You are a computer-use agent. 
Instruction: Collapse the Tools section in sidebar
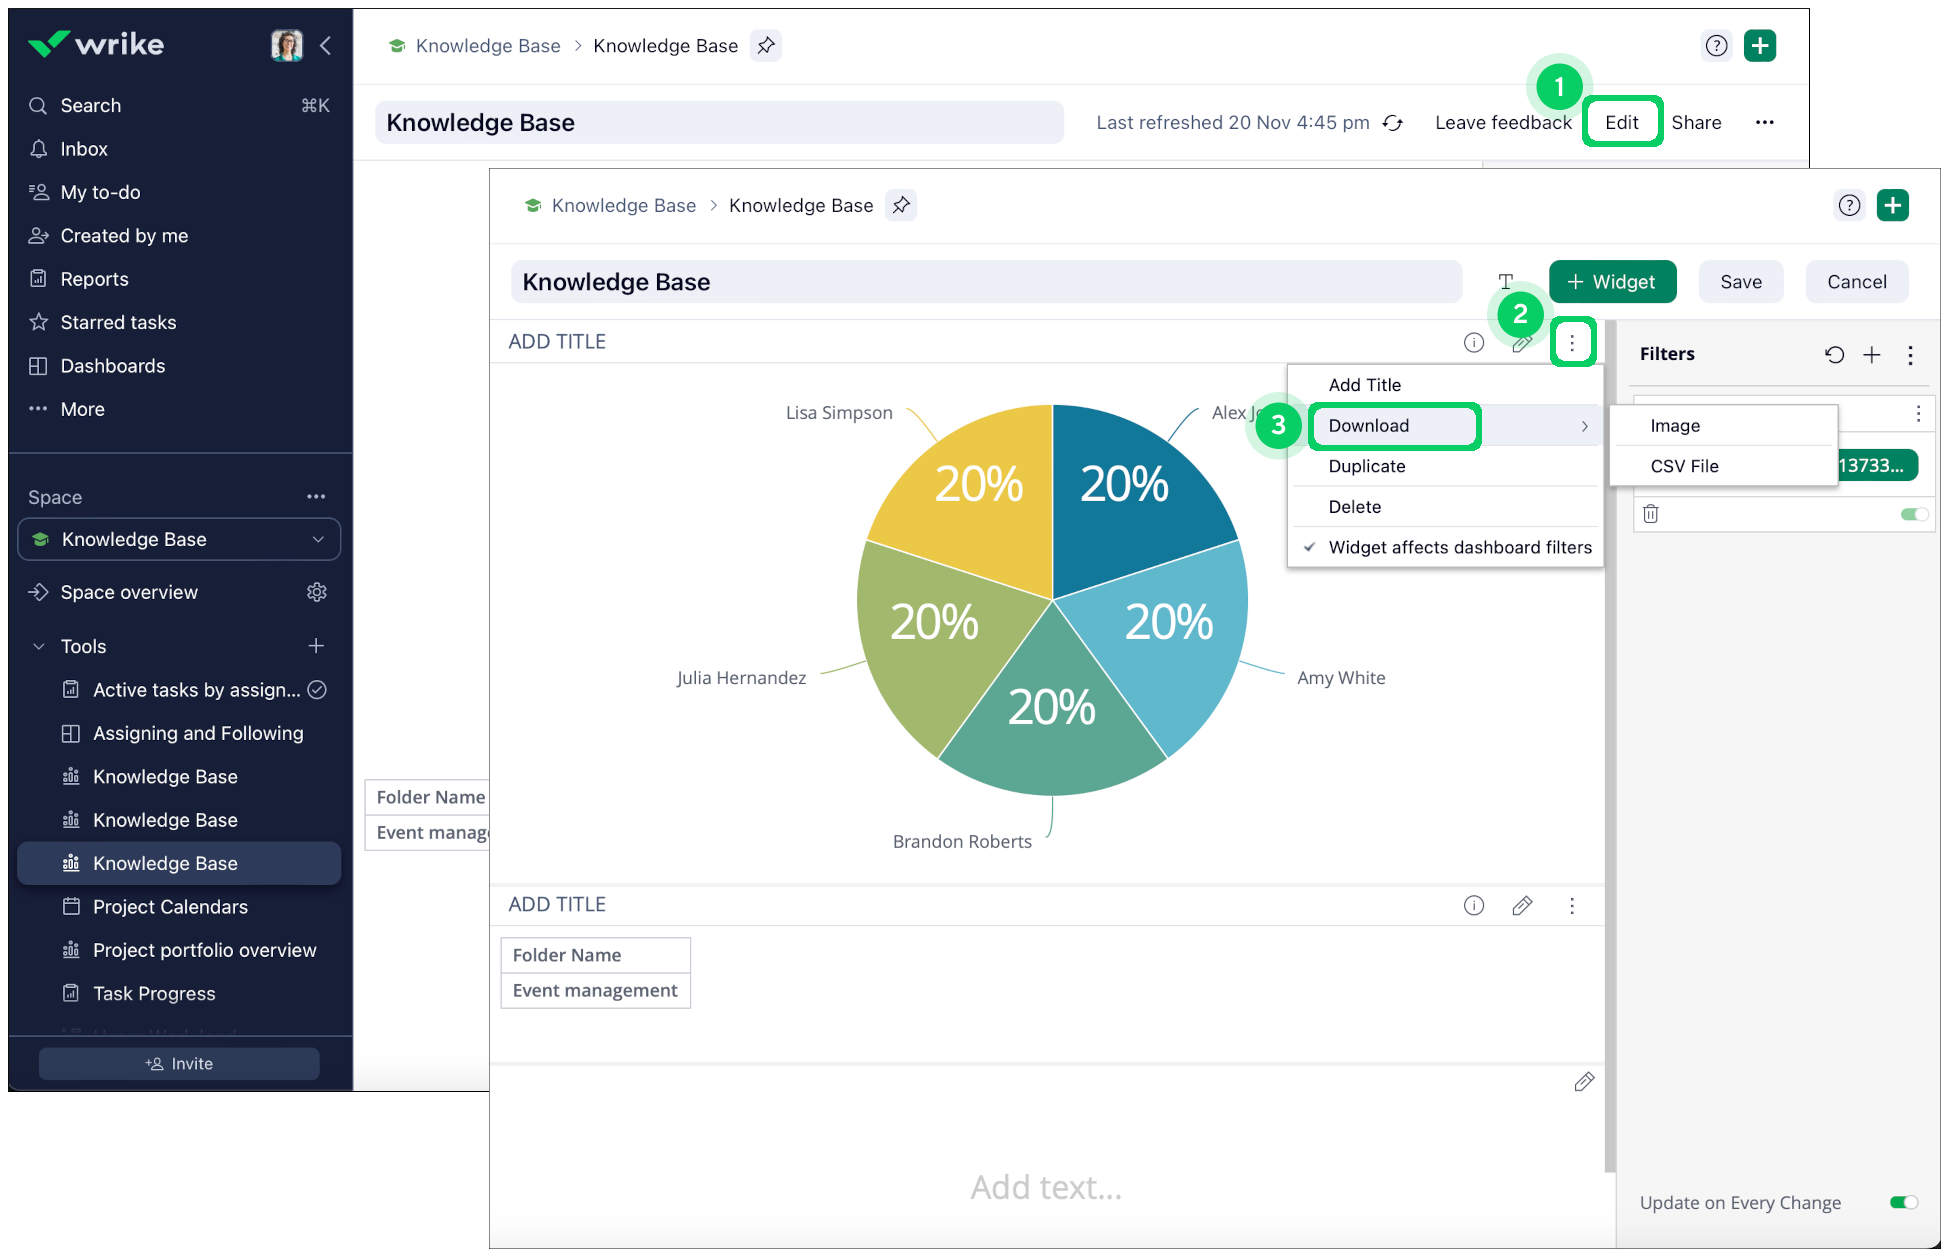pos(39,646)
